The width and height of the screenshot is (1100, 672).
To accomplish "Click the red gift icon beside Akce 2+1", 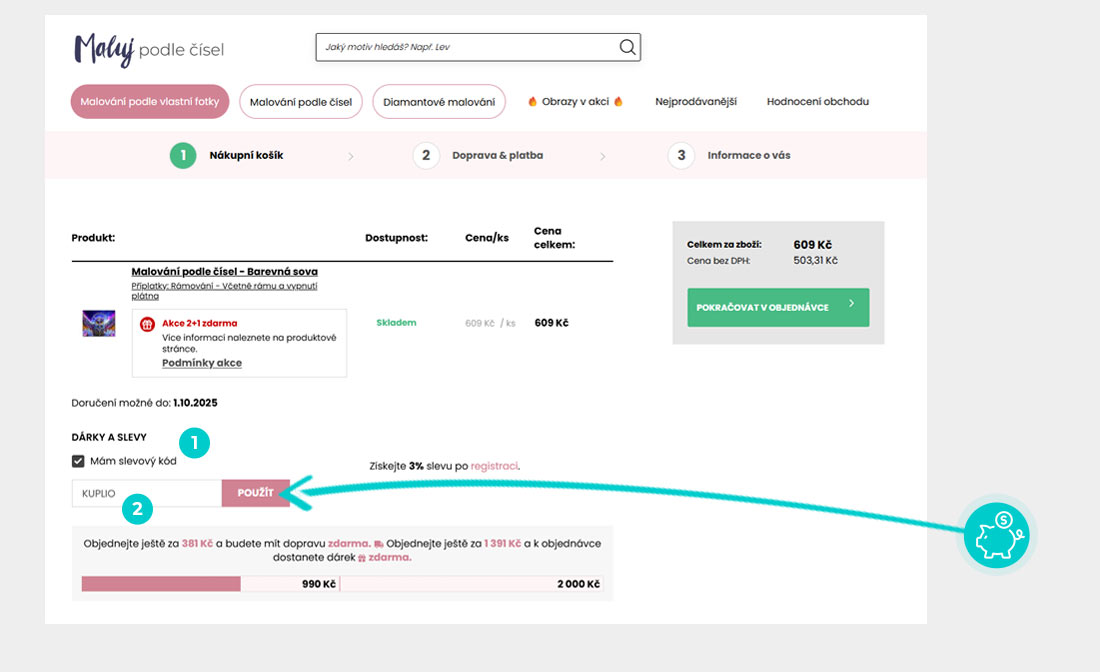I will click(x=147, y=325).
